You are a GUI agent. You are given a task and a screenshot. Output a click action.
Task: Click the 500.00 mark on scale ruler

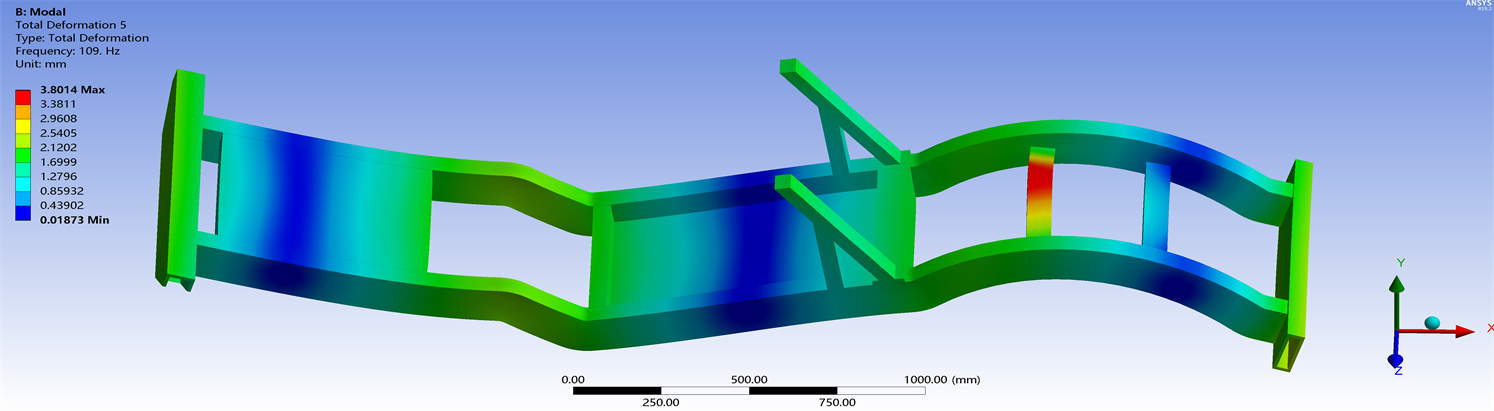749,379
